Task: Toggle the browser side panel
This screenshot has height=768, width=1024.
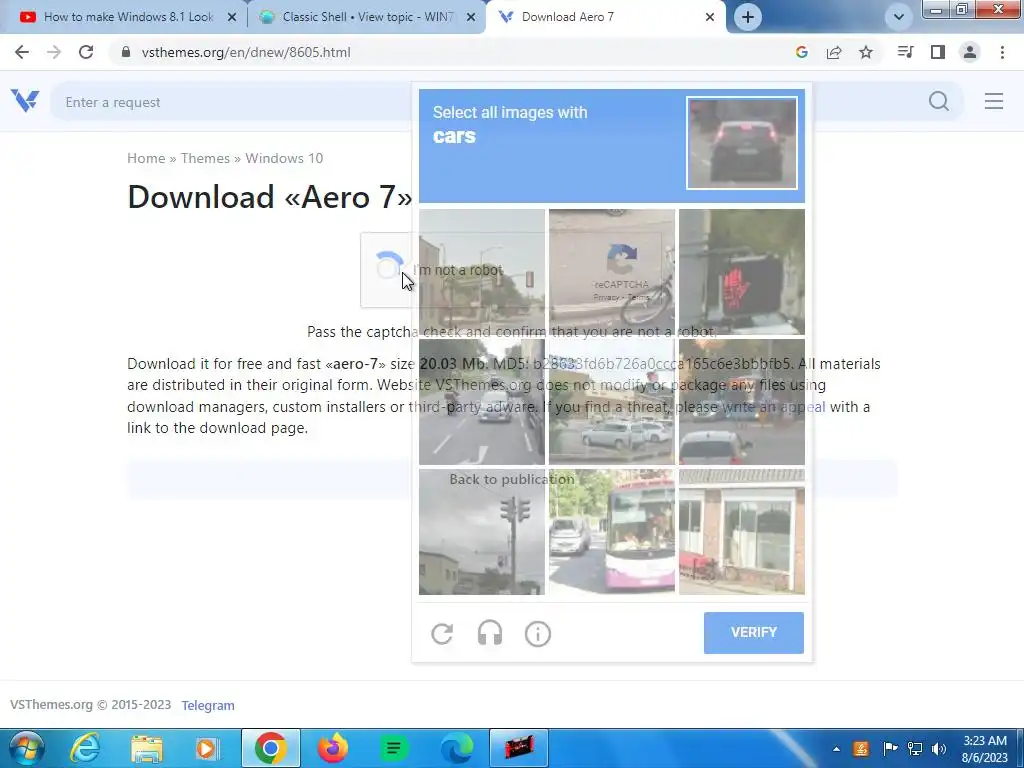Action: (938, 52)
